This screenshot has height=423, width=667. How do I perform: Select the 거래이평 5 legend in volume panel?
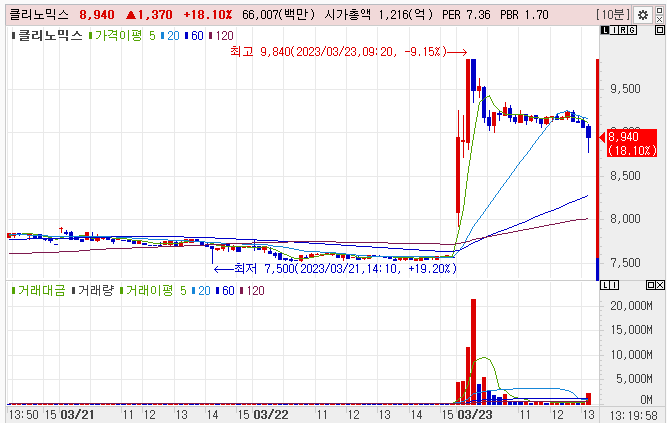154,291
